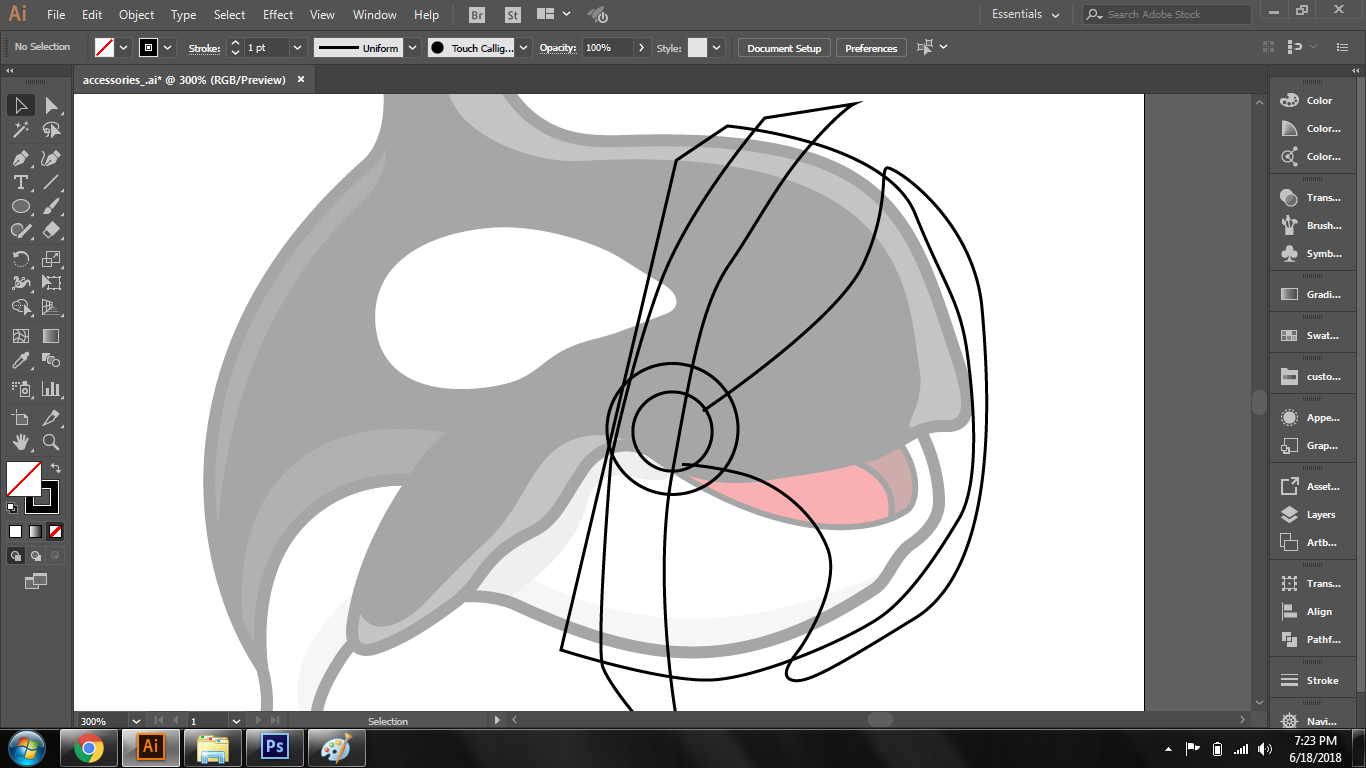1366x768 pixels.
Task: Swap fill and stroke colors
Action: pos(56,467)
